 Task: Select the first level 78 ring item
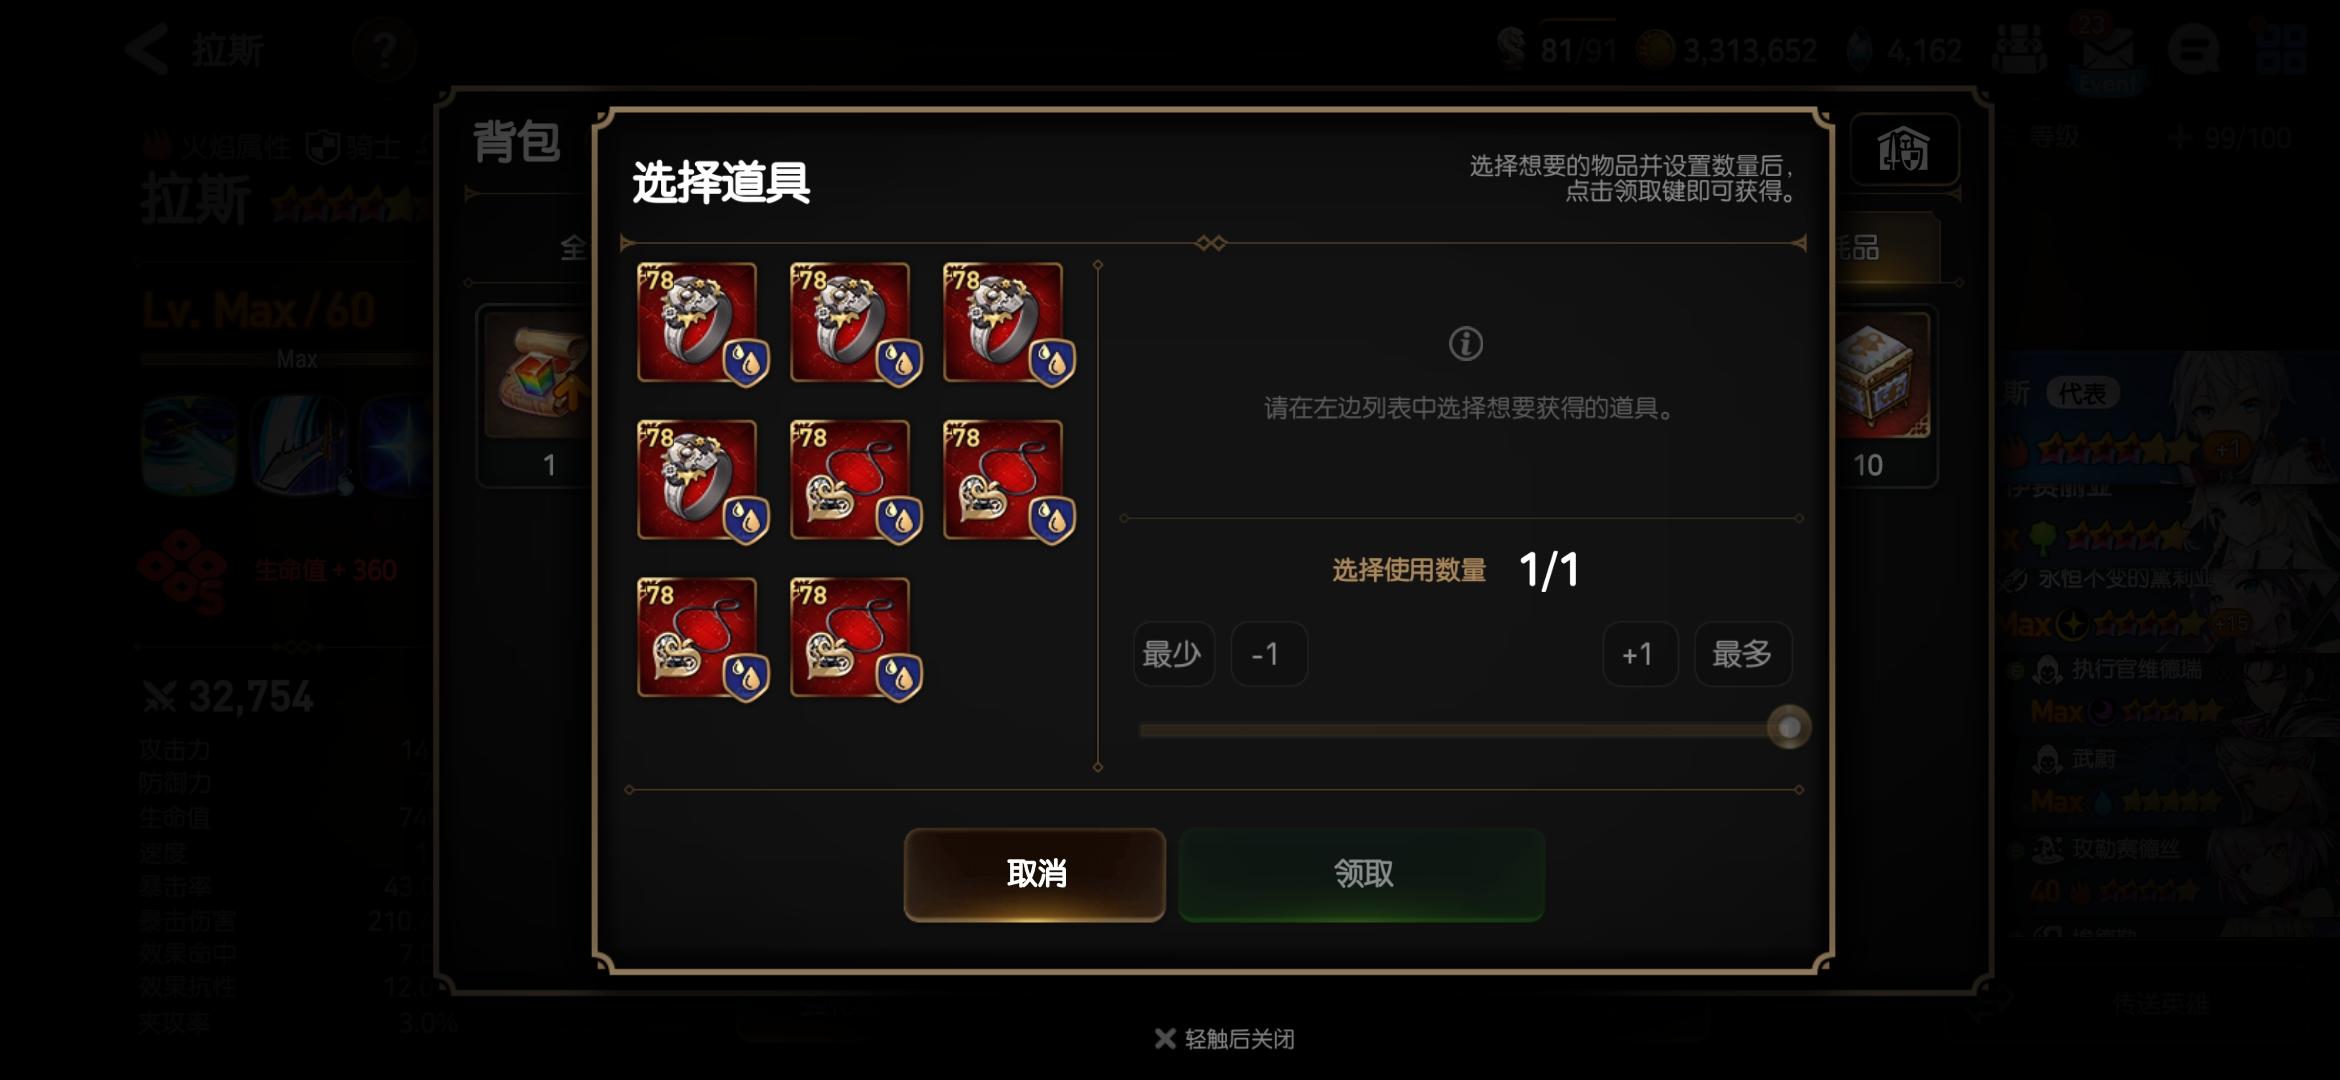point(698,322)
